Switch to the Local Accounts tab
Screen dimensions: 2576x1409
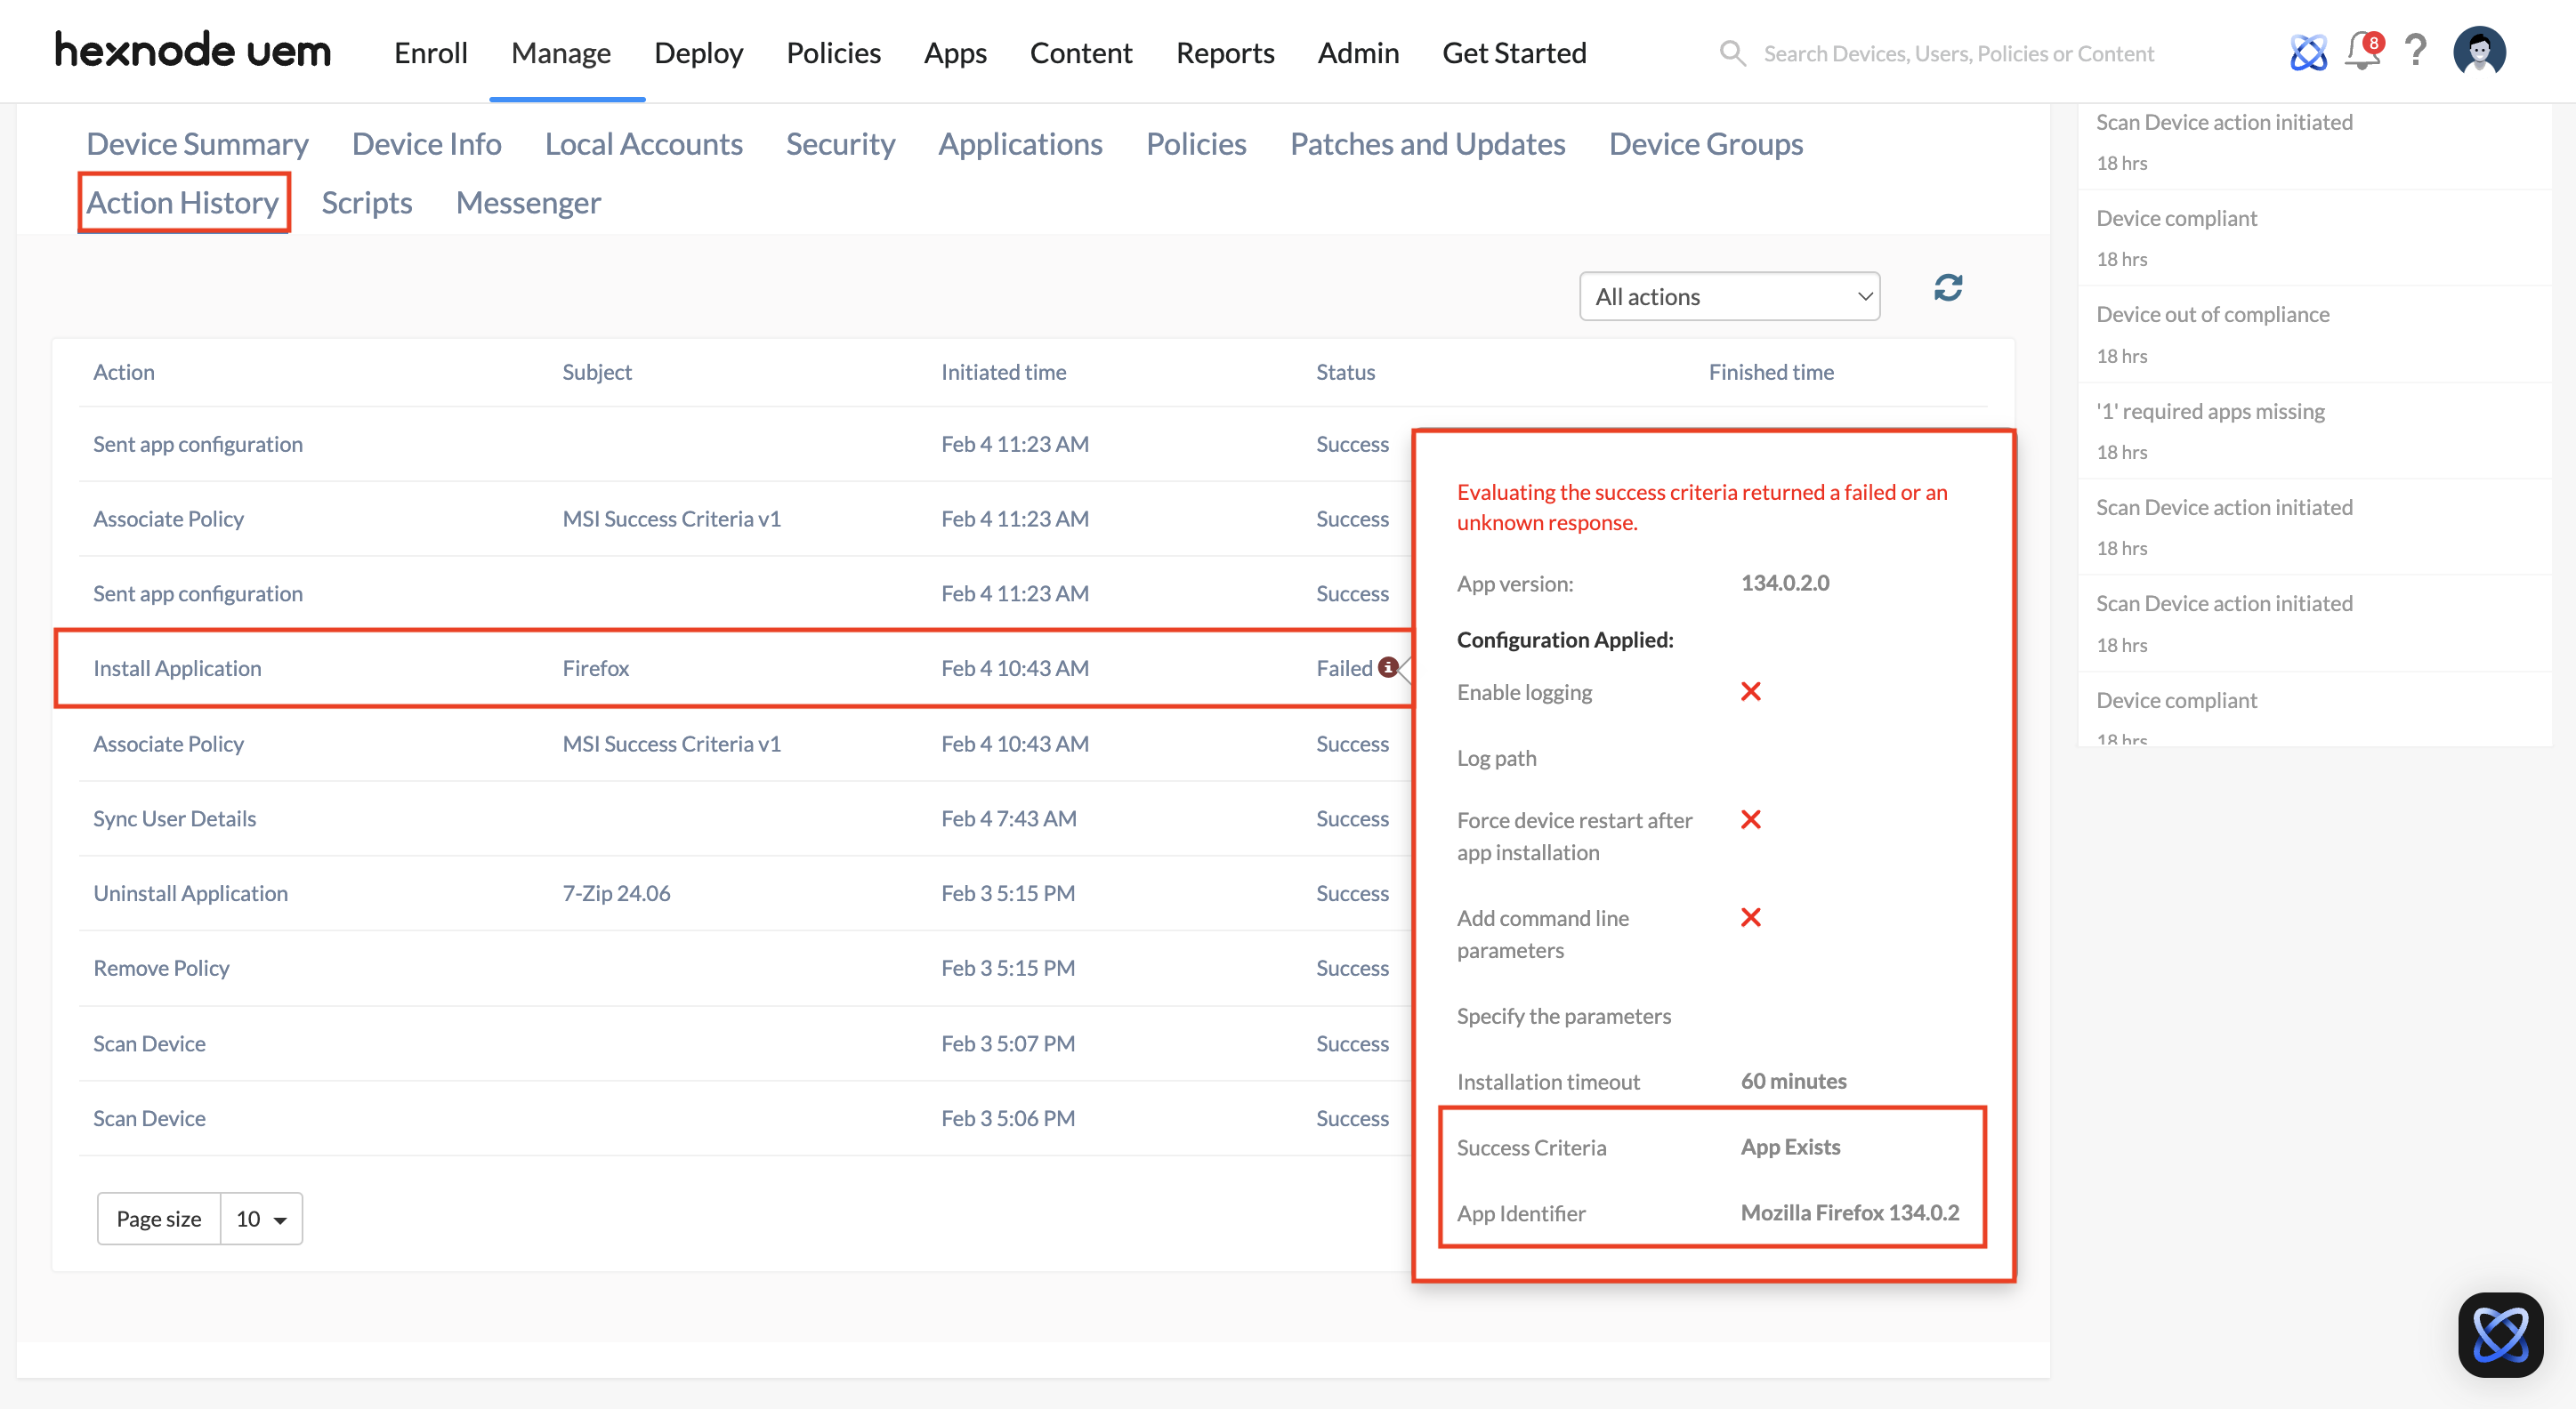coord(644,144)
